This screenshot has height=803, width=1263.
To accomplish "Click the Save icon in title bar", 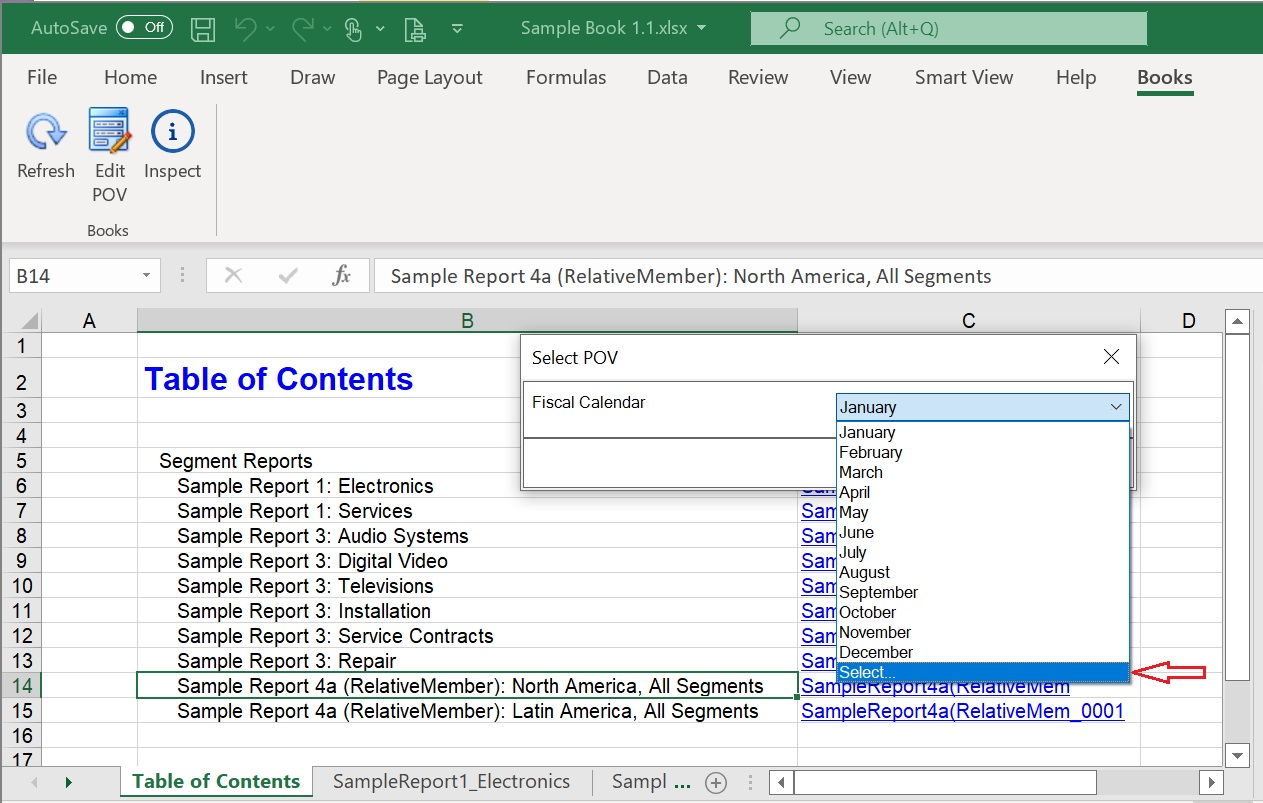I will [203, 29].
